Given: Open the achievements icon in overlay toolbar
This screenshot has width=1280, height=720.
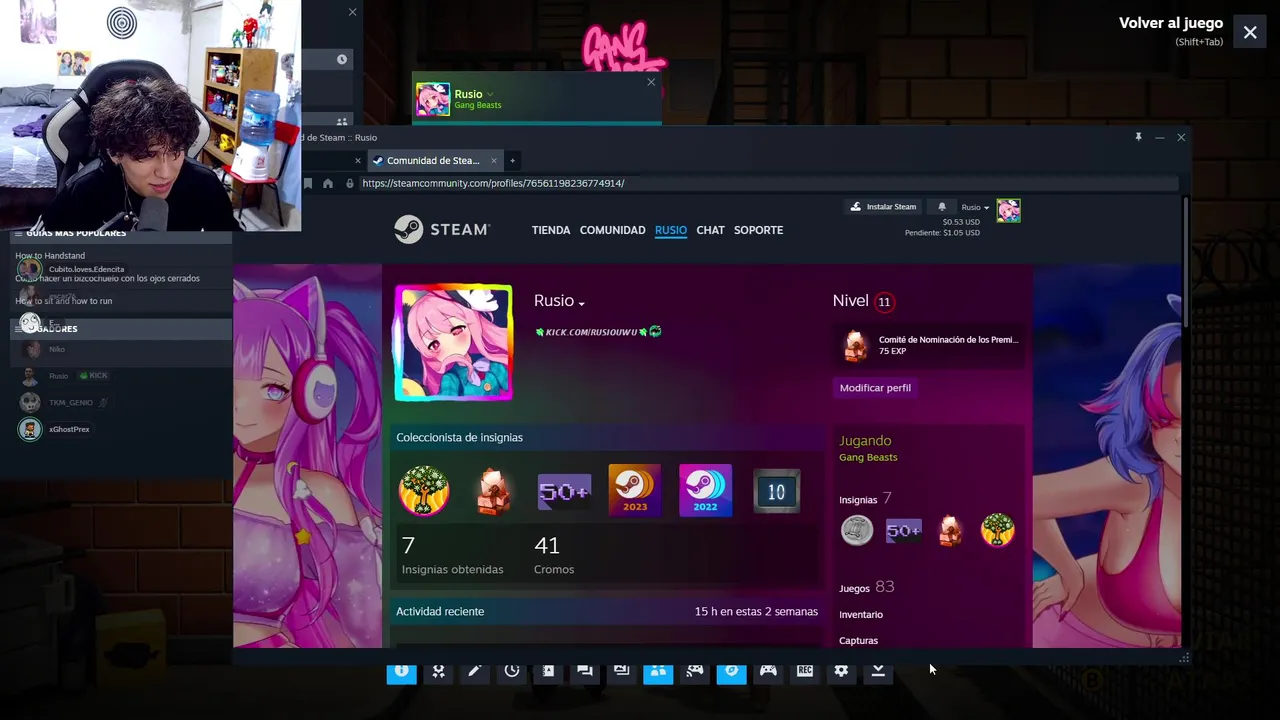Looking at the screenshot, I should click(x=438, y=672).
